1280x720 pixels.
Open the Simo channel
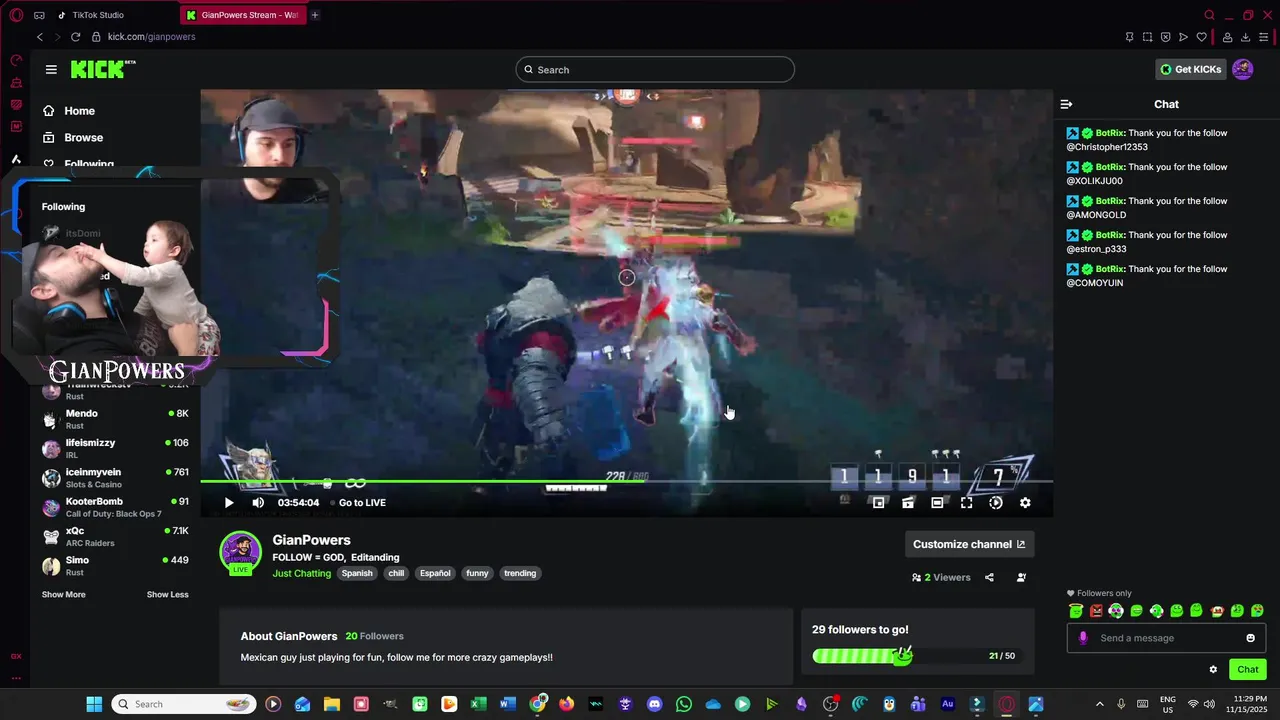[x=115, y=566]
